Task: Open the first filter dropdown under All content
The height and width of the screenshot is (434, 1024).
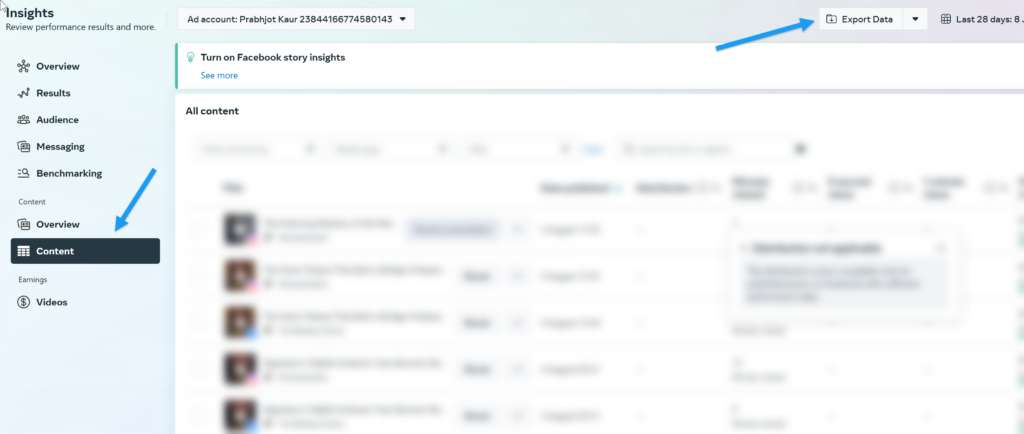Action: [255, 149]
